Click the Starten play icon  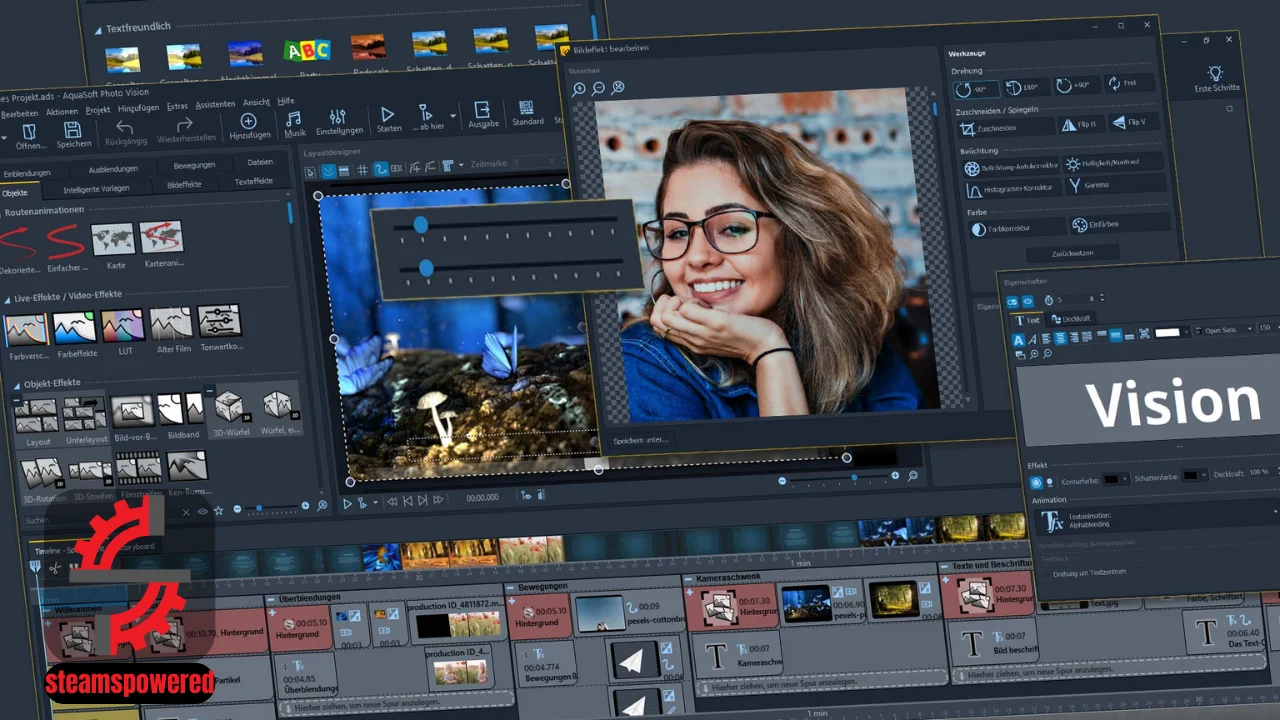tap(388, 114)
